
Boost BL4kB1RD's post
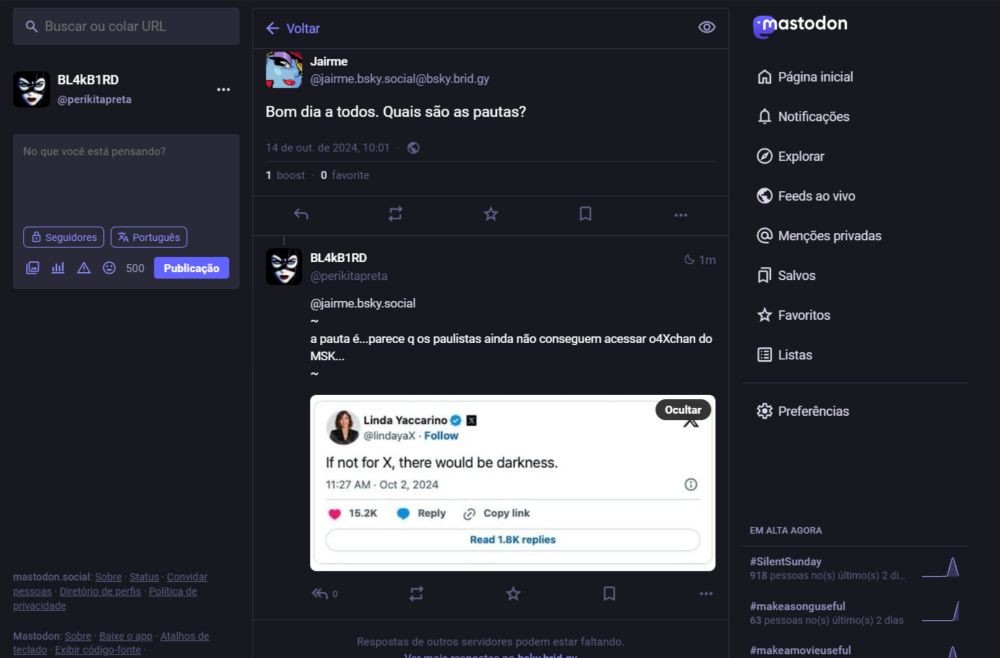point(416,594)
